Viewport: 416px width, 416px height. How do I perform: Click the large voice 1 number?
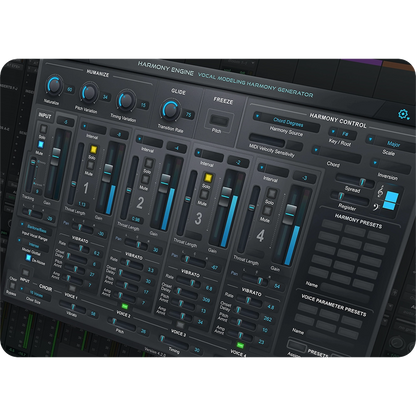86,188
